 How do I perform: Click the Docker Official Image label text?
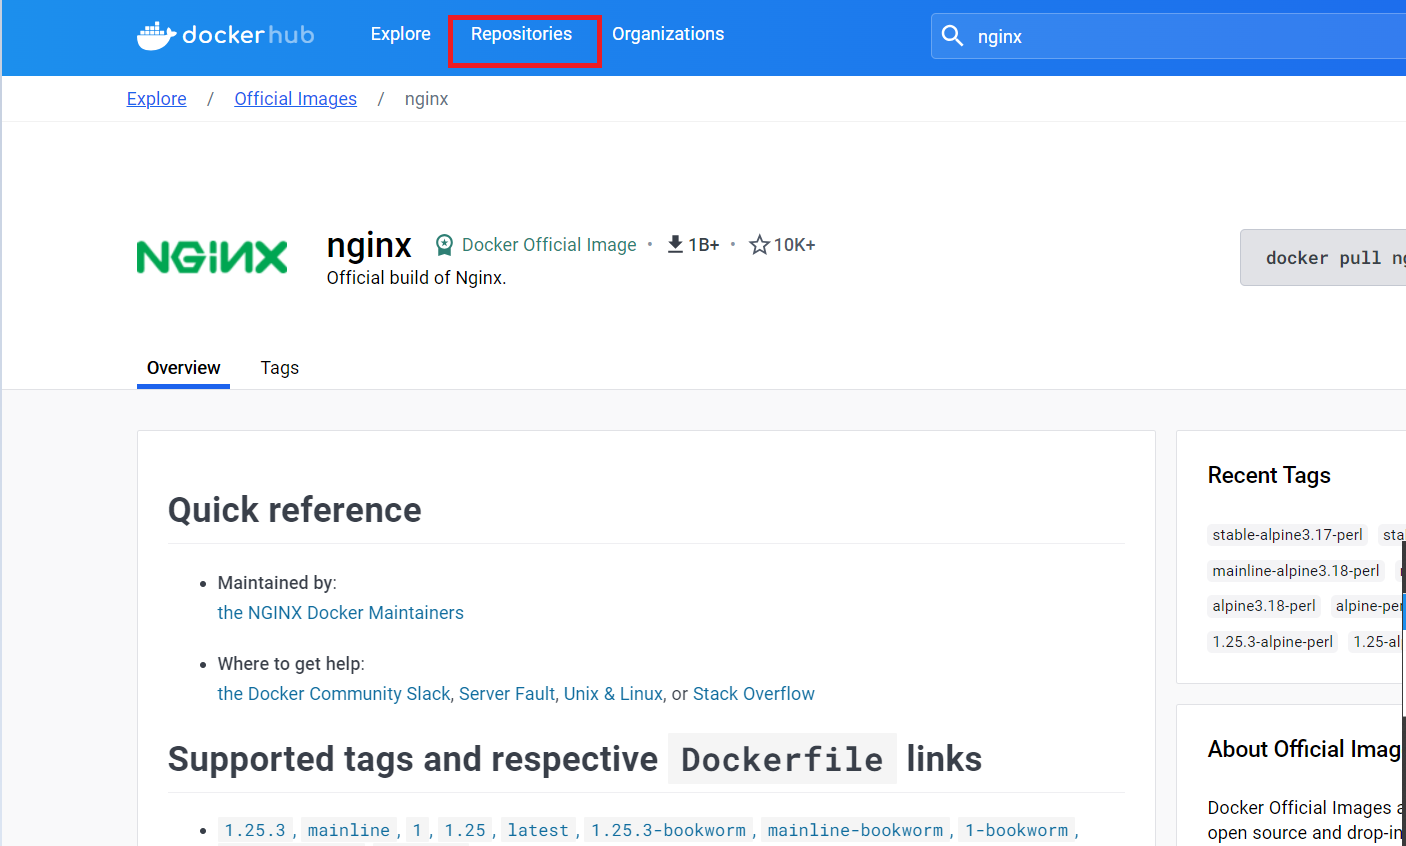(549, 245)
